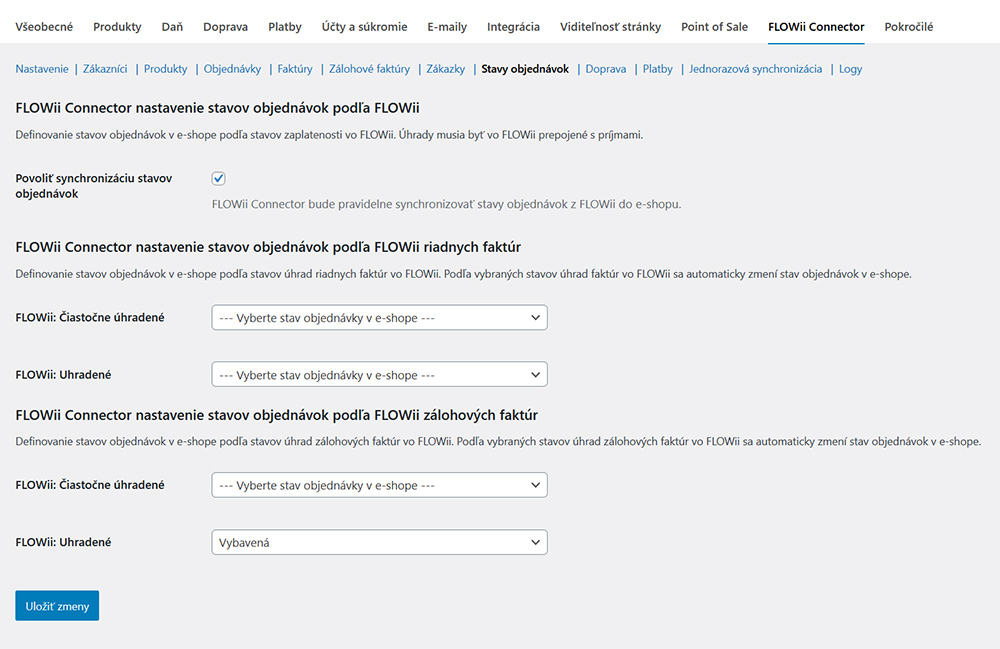Open the Zákazníci sub-section link
Image resolution: width=1000 pixels, height=649 pixels.
(106, 69)
